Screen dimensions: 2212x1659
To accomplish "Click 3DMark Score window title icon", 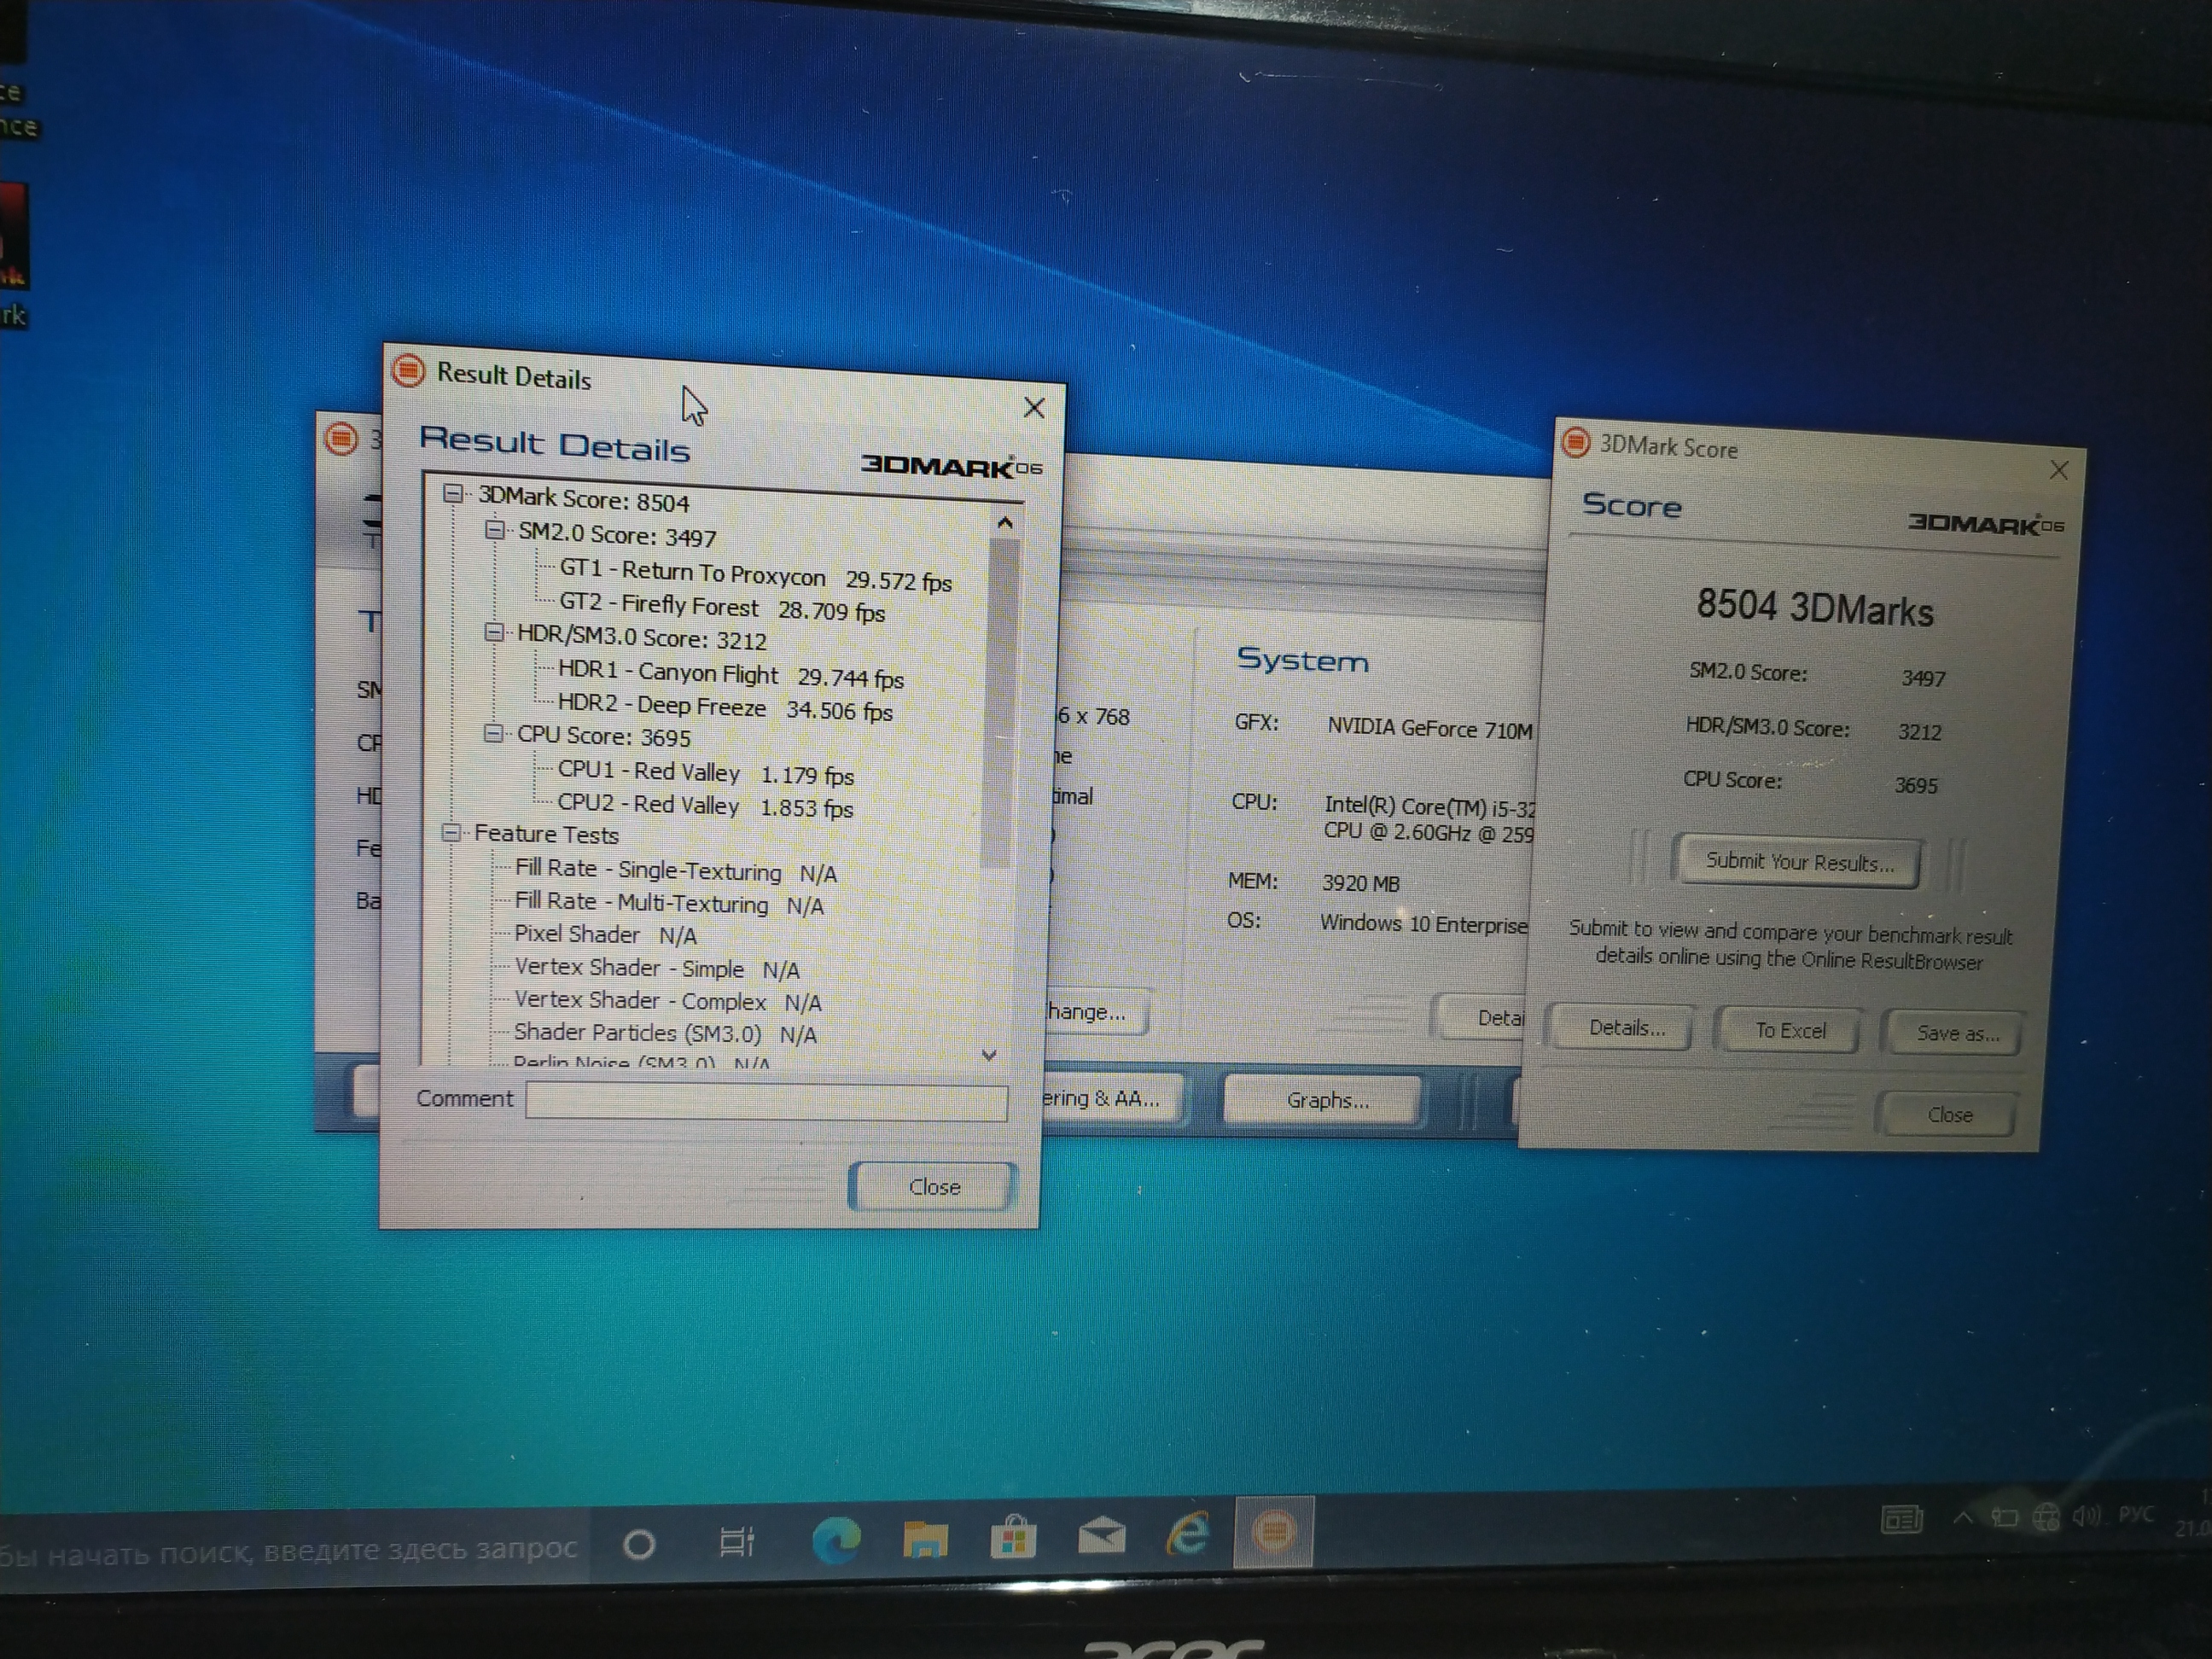I will (1576, 442).
